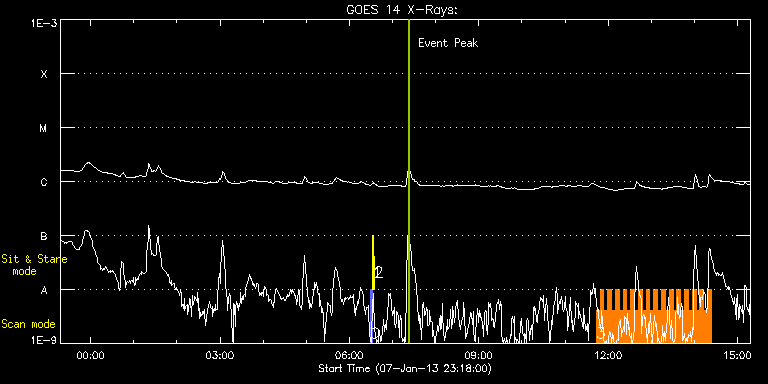The width and height of the screenshot is (768, 384).
Task: Select the A class axis label
Action: pos(44,290)
